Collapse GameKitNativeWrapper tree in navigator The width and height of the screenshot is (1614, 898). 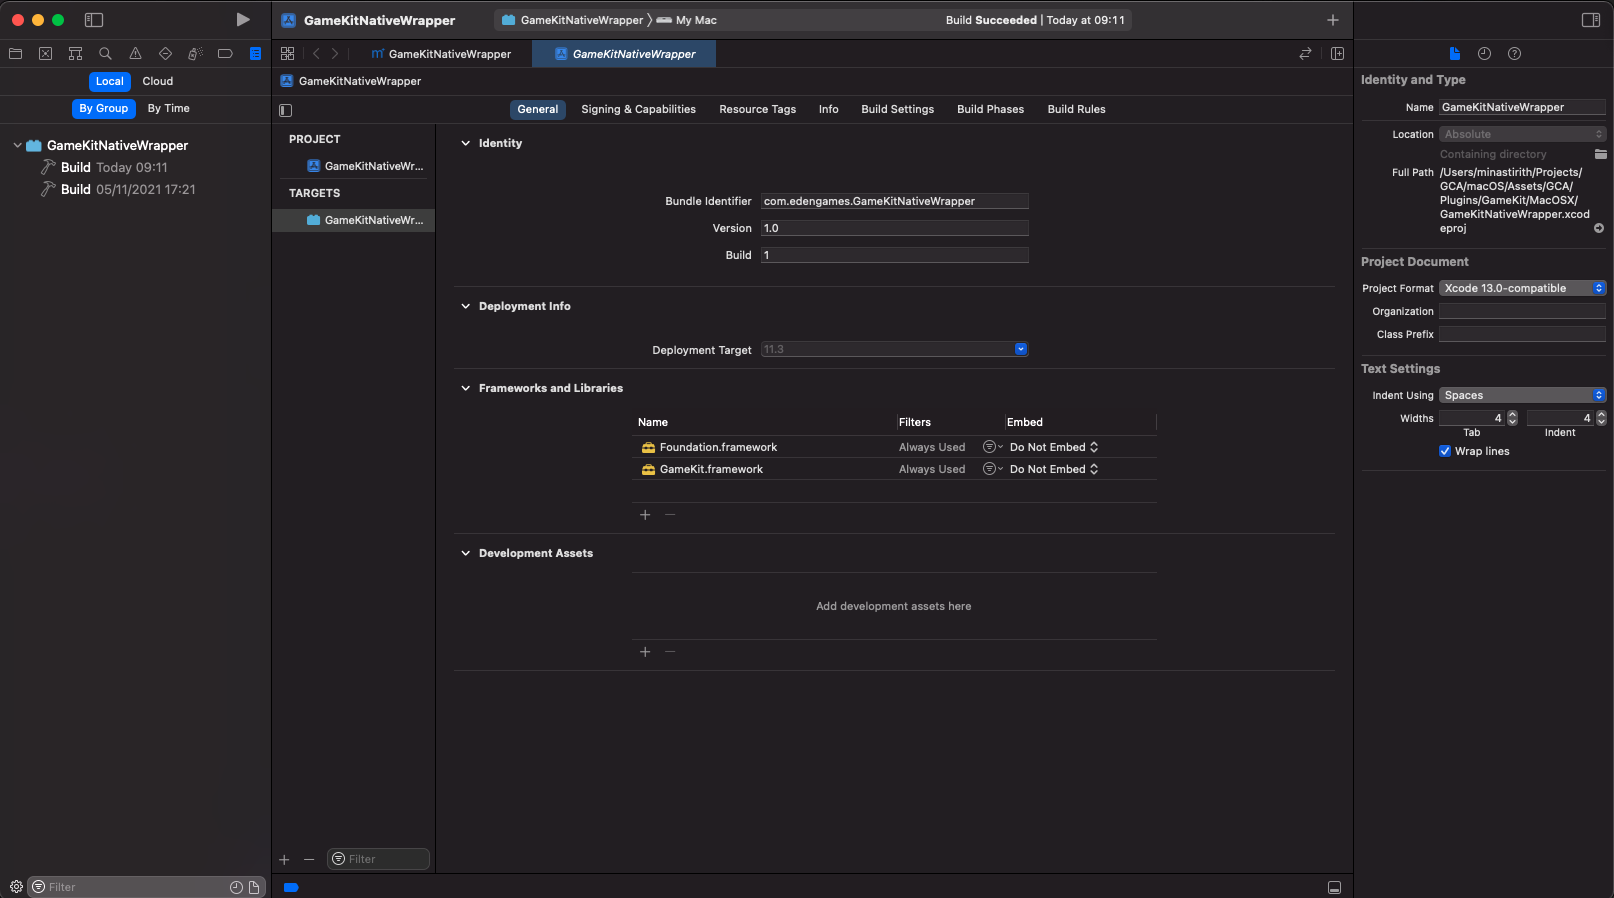click(x=17, y=146)
